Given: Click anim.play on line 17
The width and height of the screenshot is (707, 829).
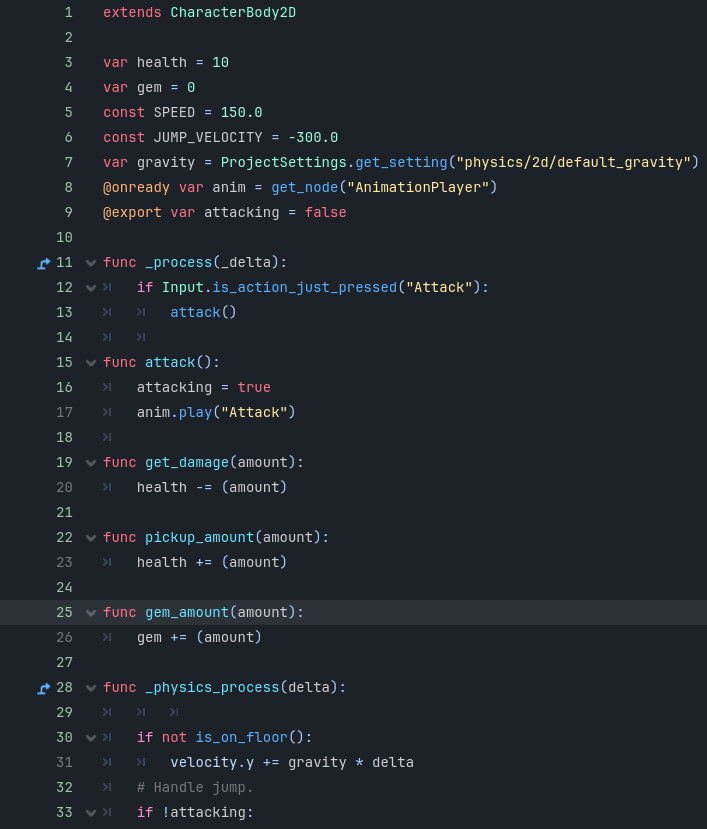Looking at the screenshot, I should (175, 412).
